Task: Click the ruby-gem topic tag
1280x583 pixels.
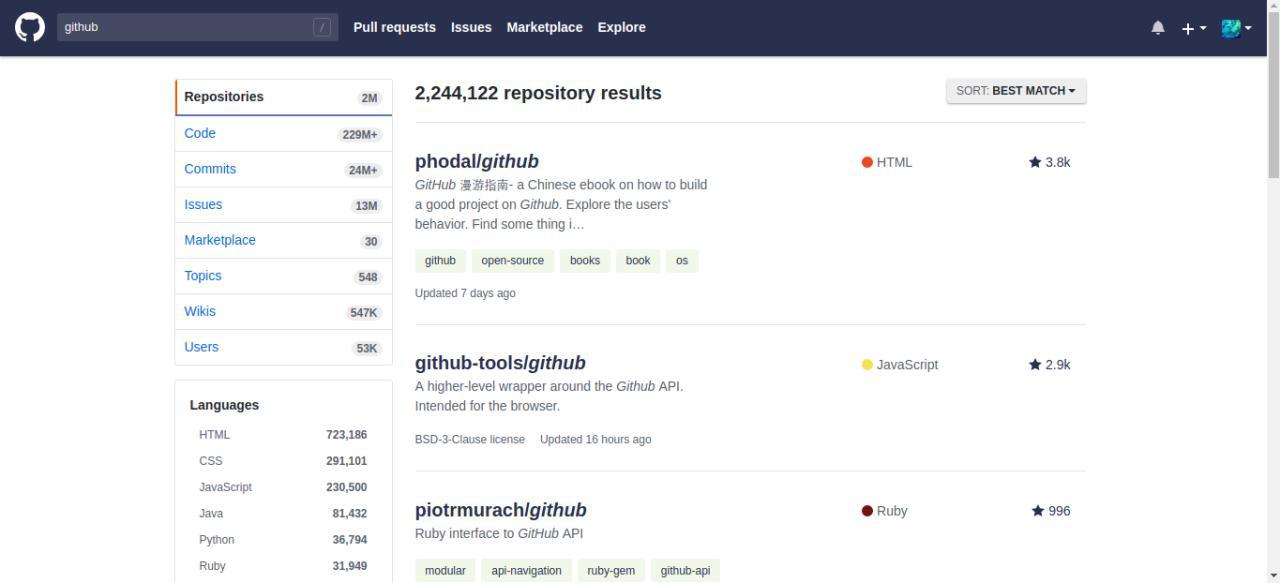Action: (x=611, y=571)
